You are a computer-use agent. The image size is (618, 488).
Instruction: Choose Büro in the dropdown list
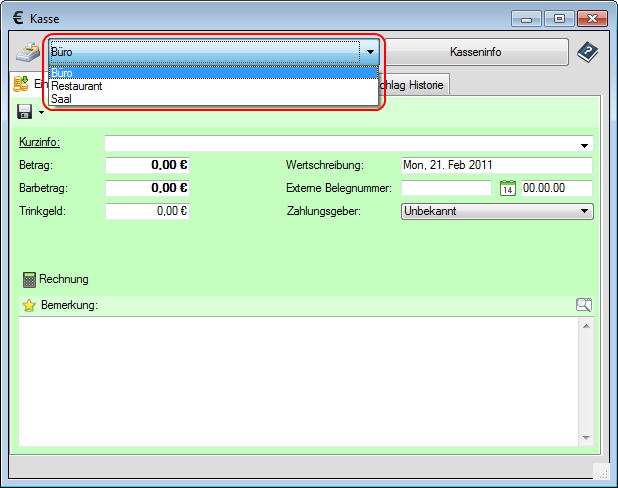(62, 74)
